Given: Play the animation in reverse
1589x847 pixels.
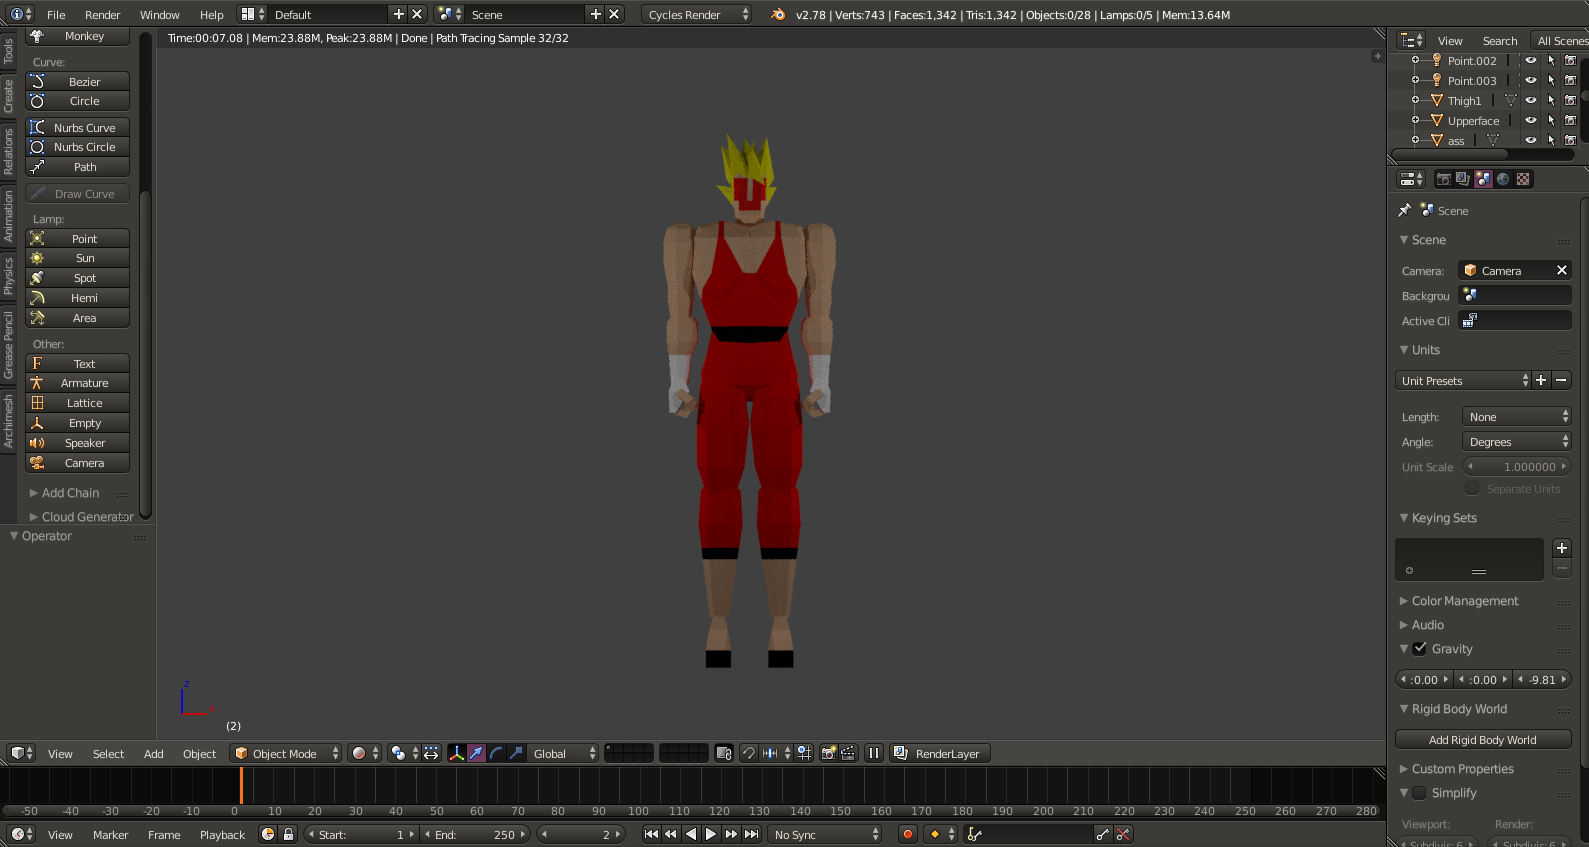Looking at the screenshot, I should tap(691, 834).
